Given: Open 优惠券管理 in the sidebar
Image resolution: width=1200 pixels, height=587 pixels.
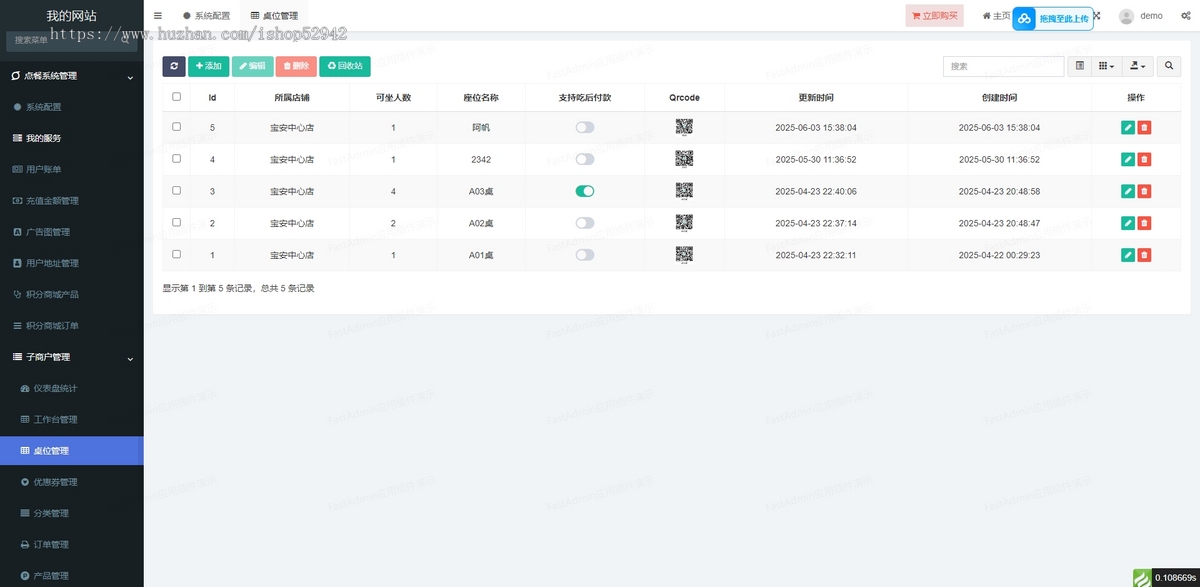Looking at the screenshot, I should coord(55,482).
